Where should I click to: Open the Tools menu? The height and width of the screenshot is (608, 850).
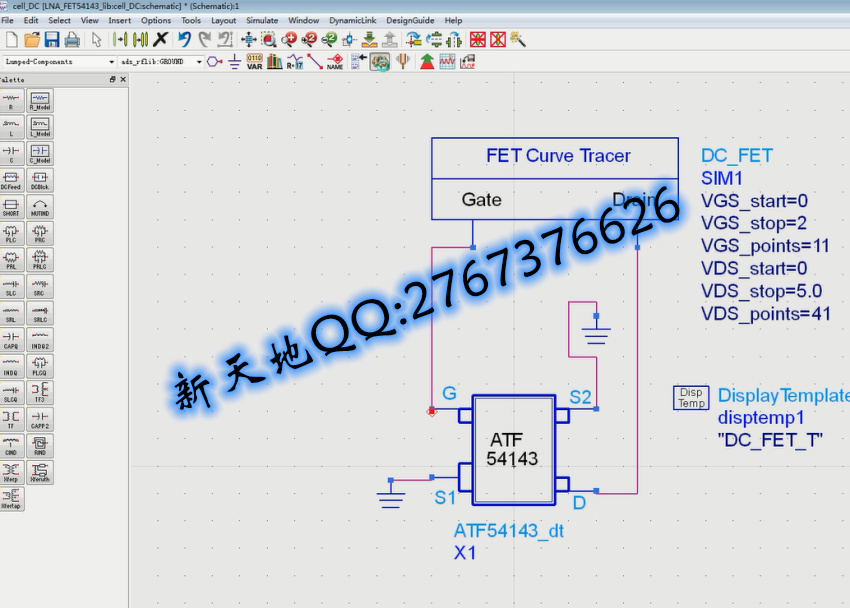191,21
